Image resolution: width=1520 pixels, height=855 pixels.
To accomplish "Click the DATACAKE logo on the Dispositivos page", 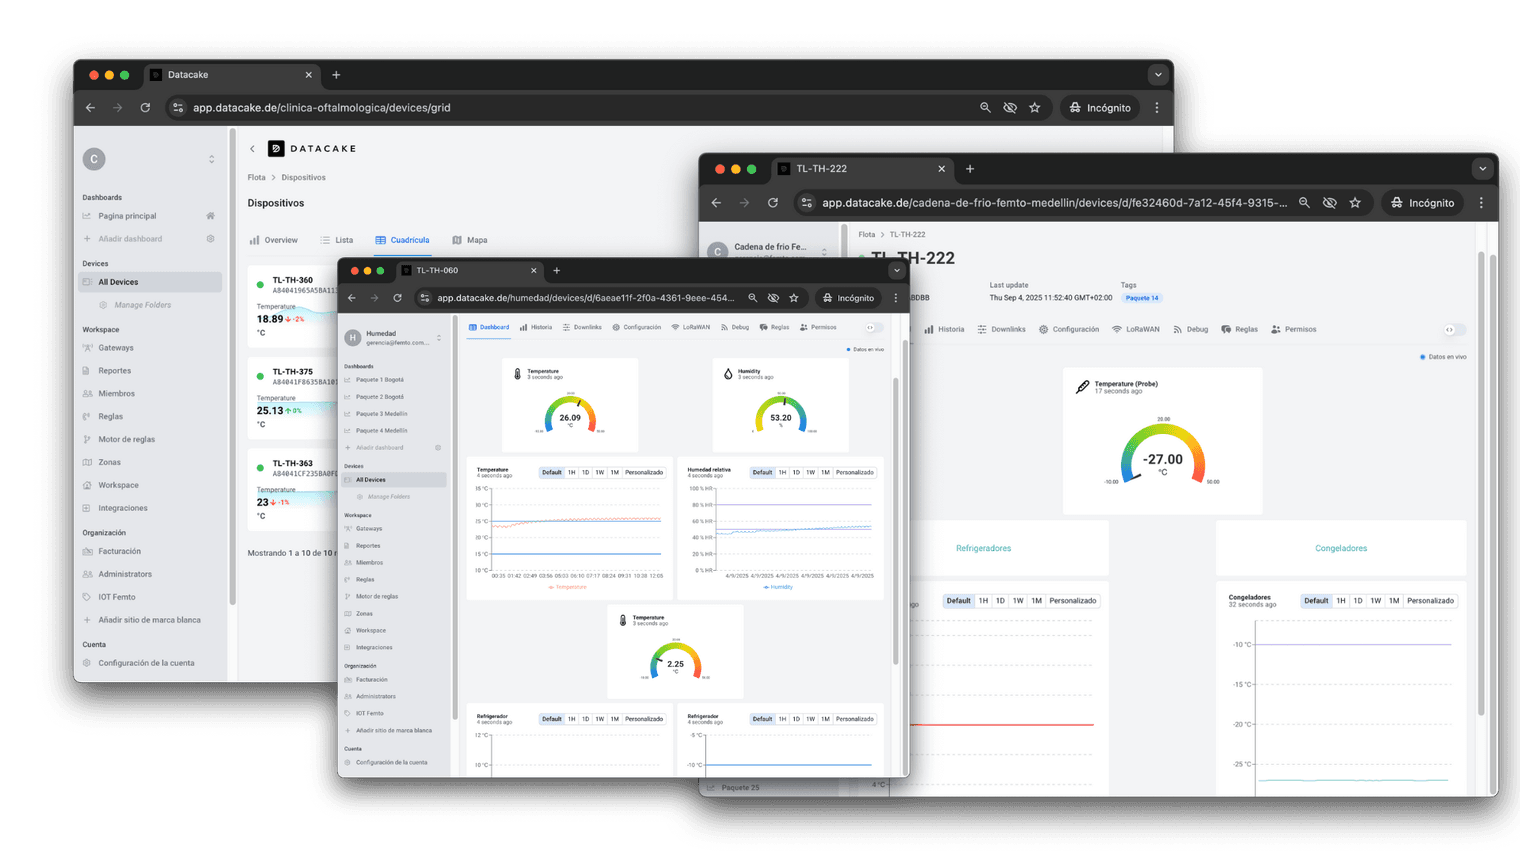I will click(x=312, y=149).
